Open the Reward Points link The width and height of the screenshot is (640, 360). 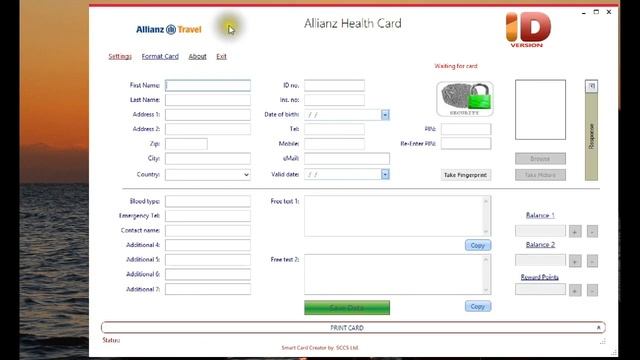[x=540, y=277]
